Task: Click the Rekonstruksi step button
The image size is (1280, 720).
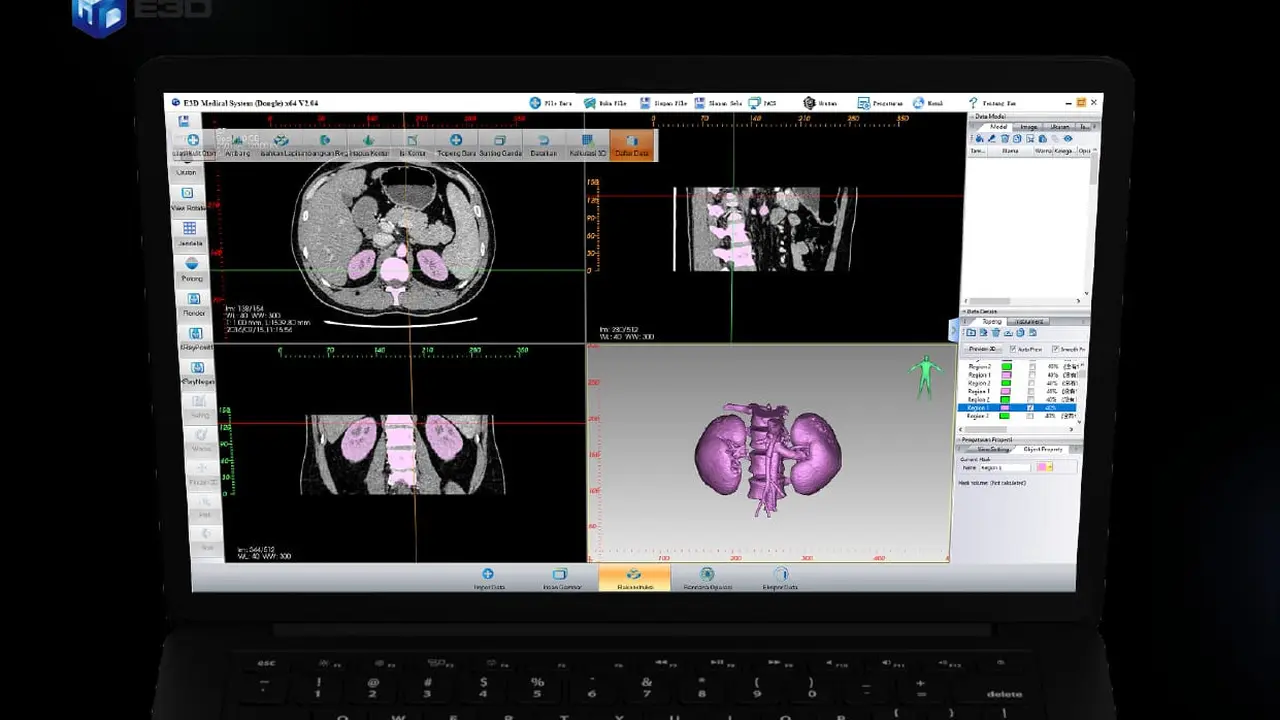Action: [634, 579]
